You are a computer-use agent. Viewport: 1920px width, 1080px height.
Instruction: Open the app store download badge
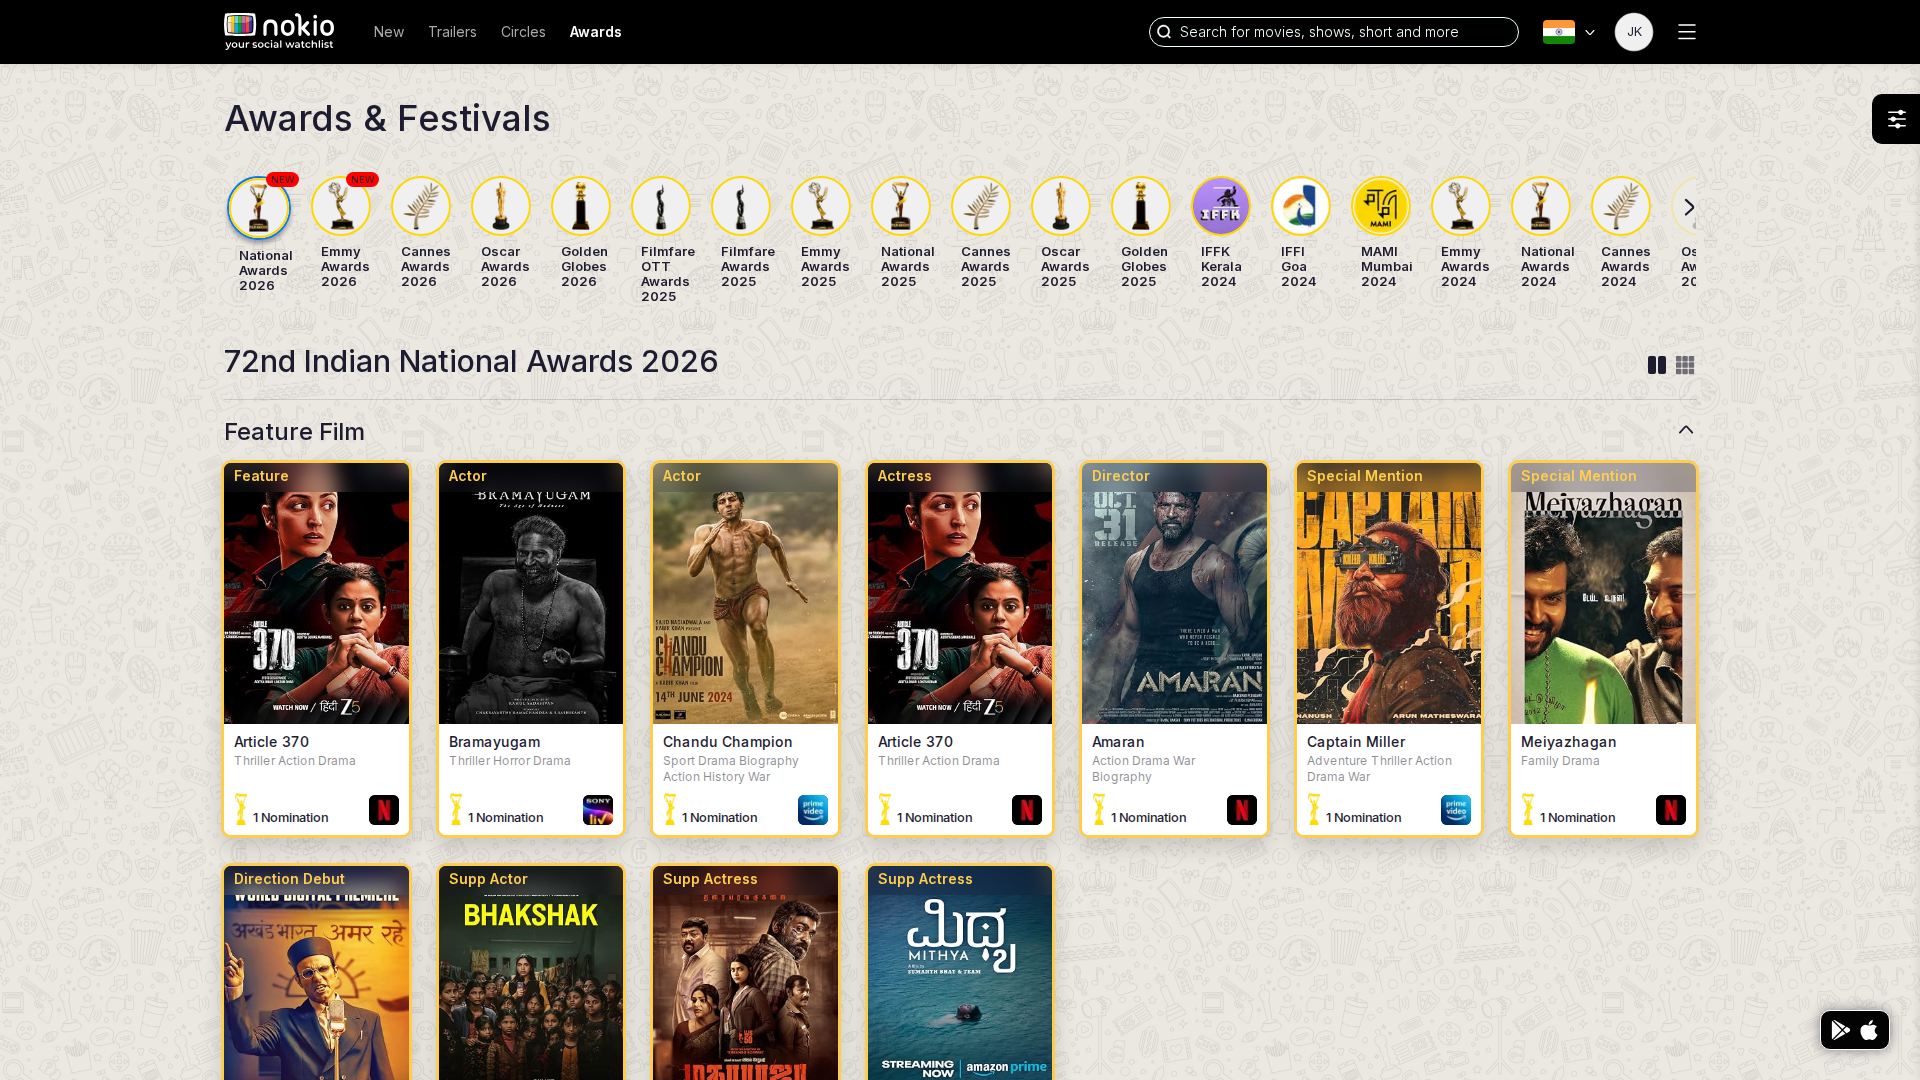[1855, 1030]
